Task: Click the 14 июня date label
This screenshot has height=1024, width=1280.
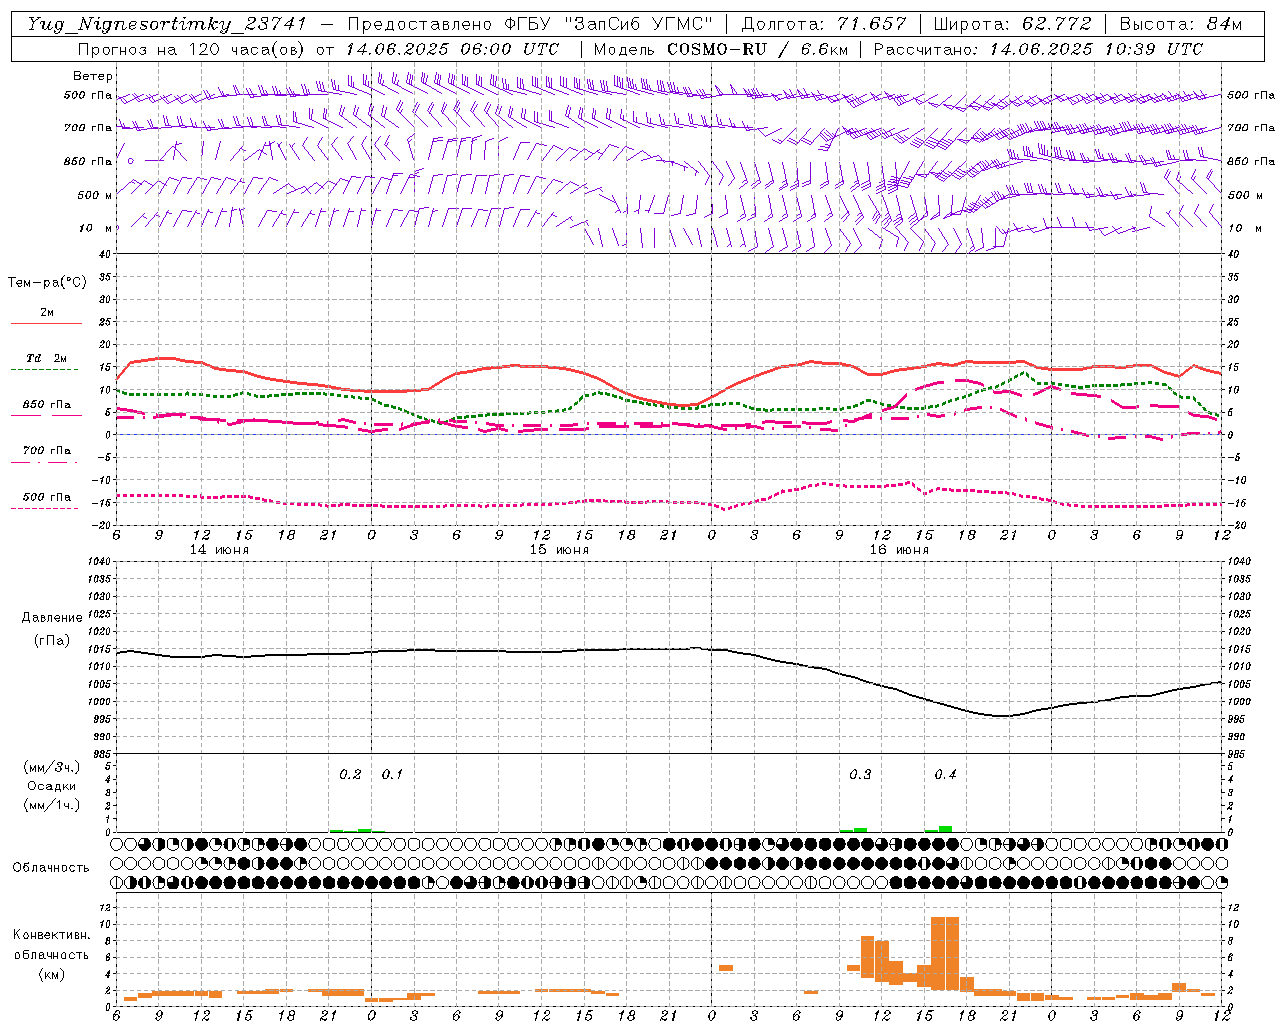Action: (219, 550)
